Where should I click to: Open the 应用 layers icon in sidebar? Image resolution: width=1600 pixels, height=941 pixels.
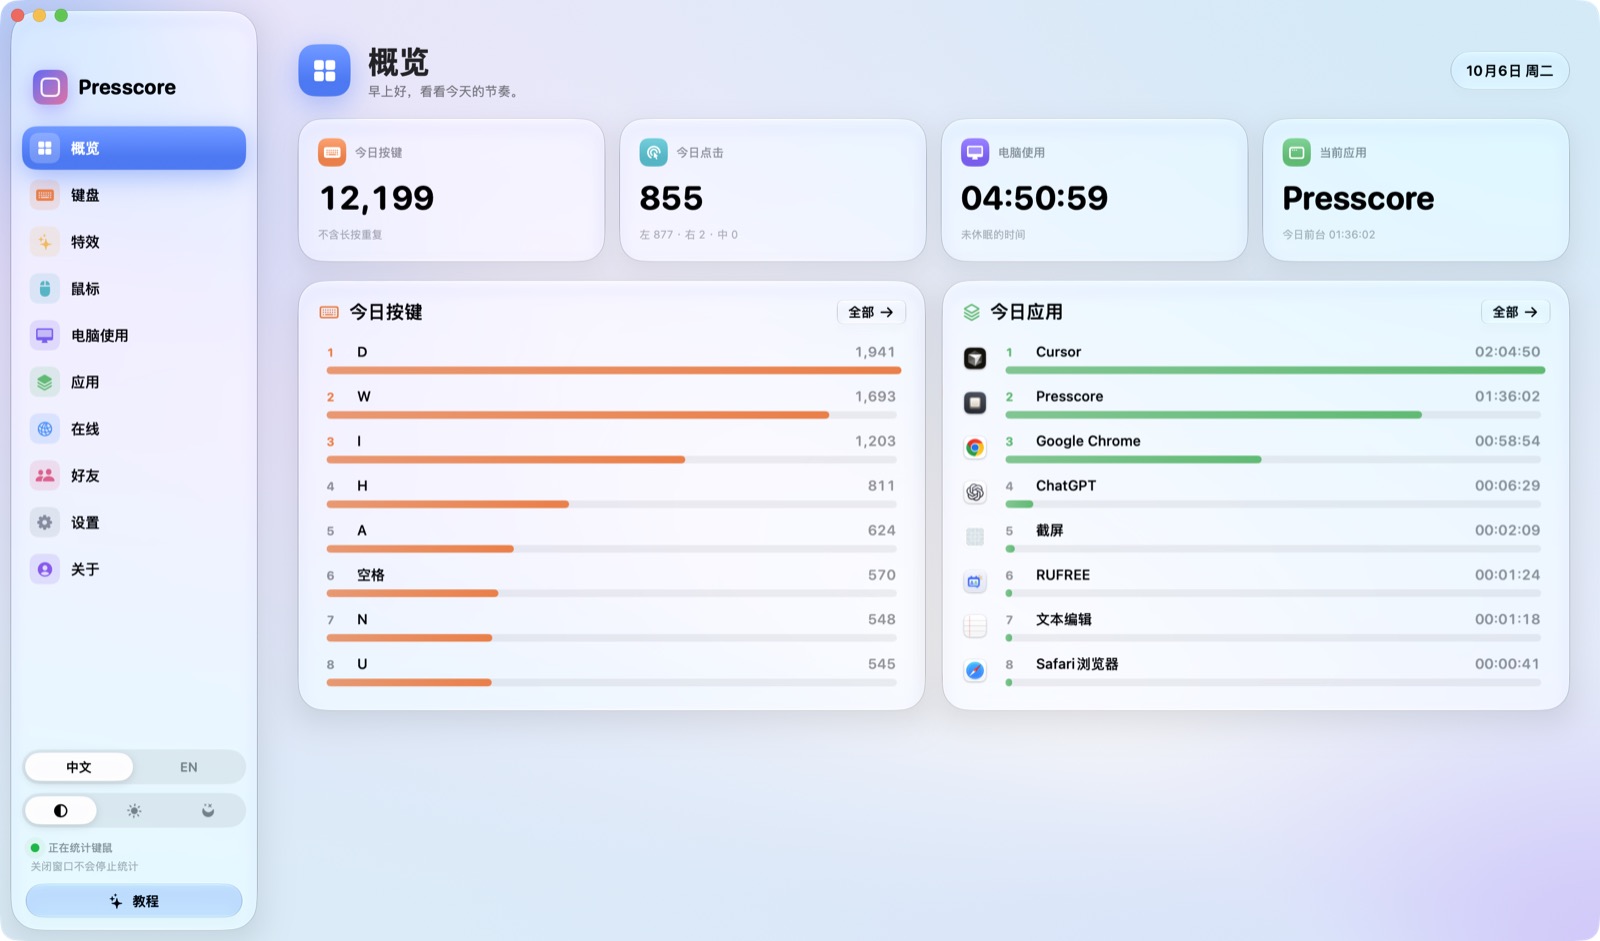point(45,382)
